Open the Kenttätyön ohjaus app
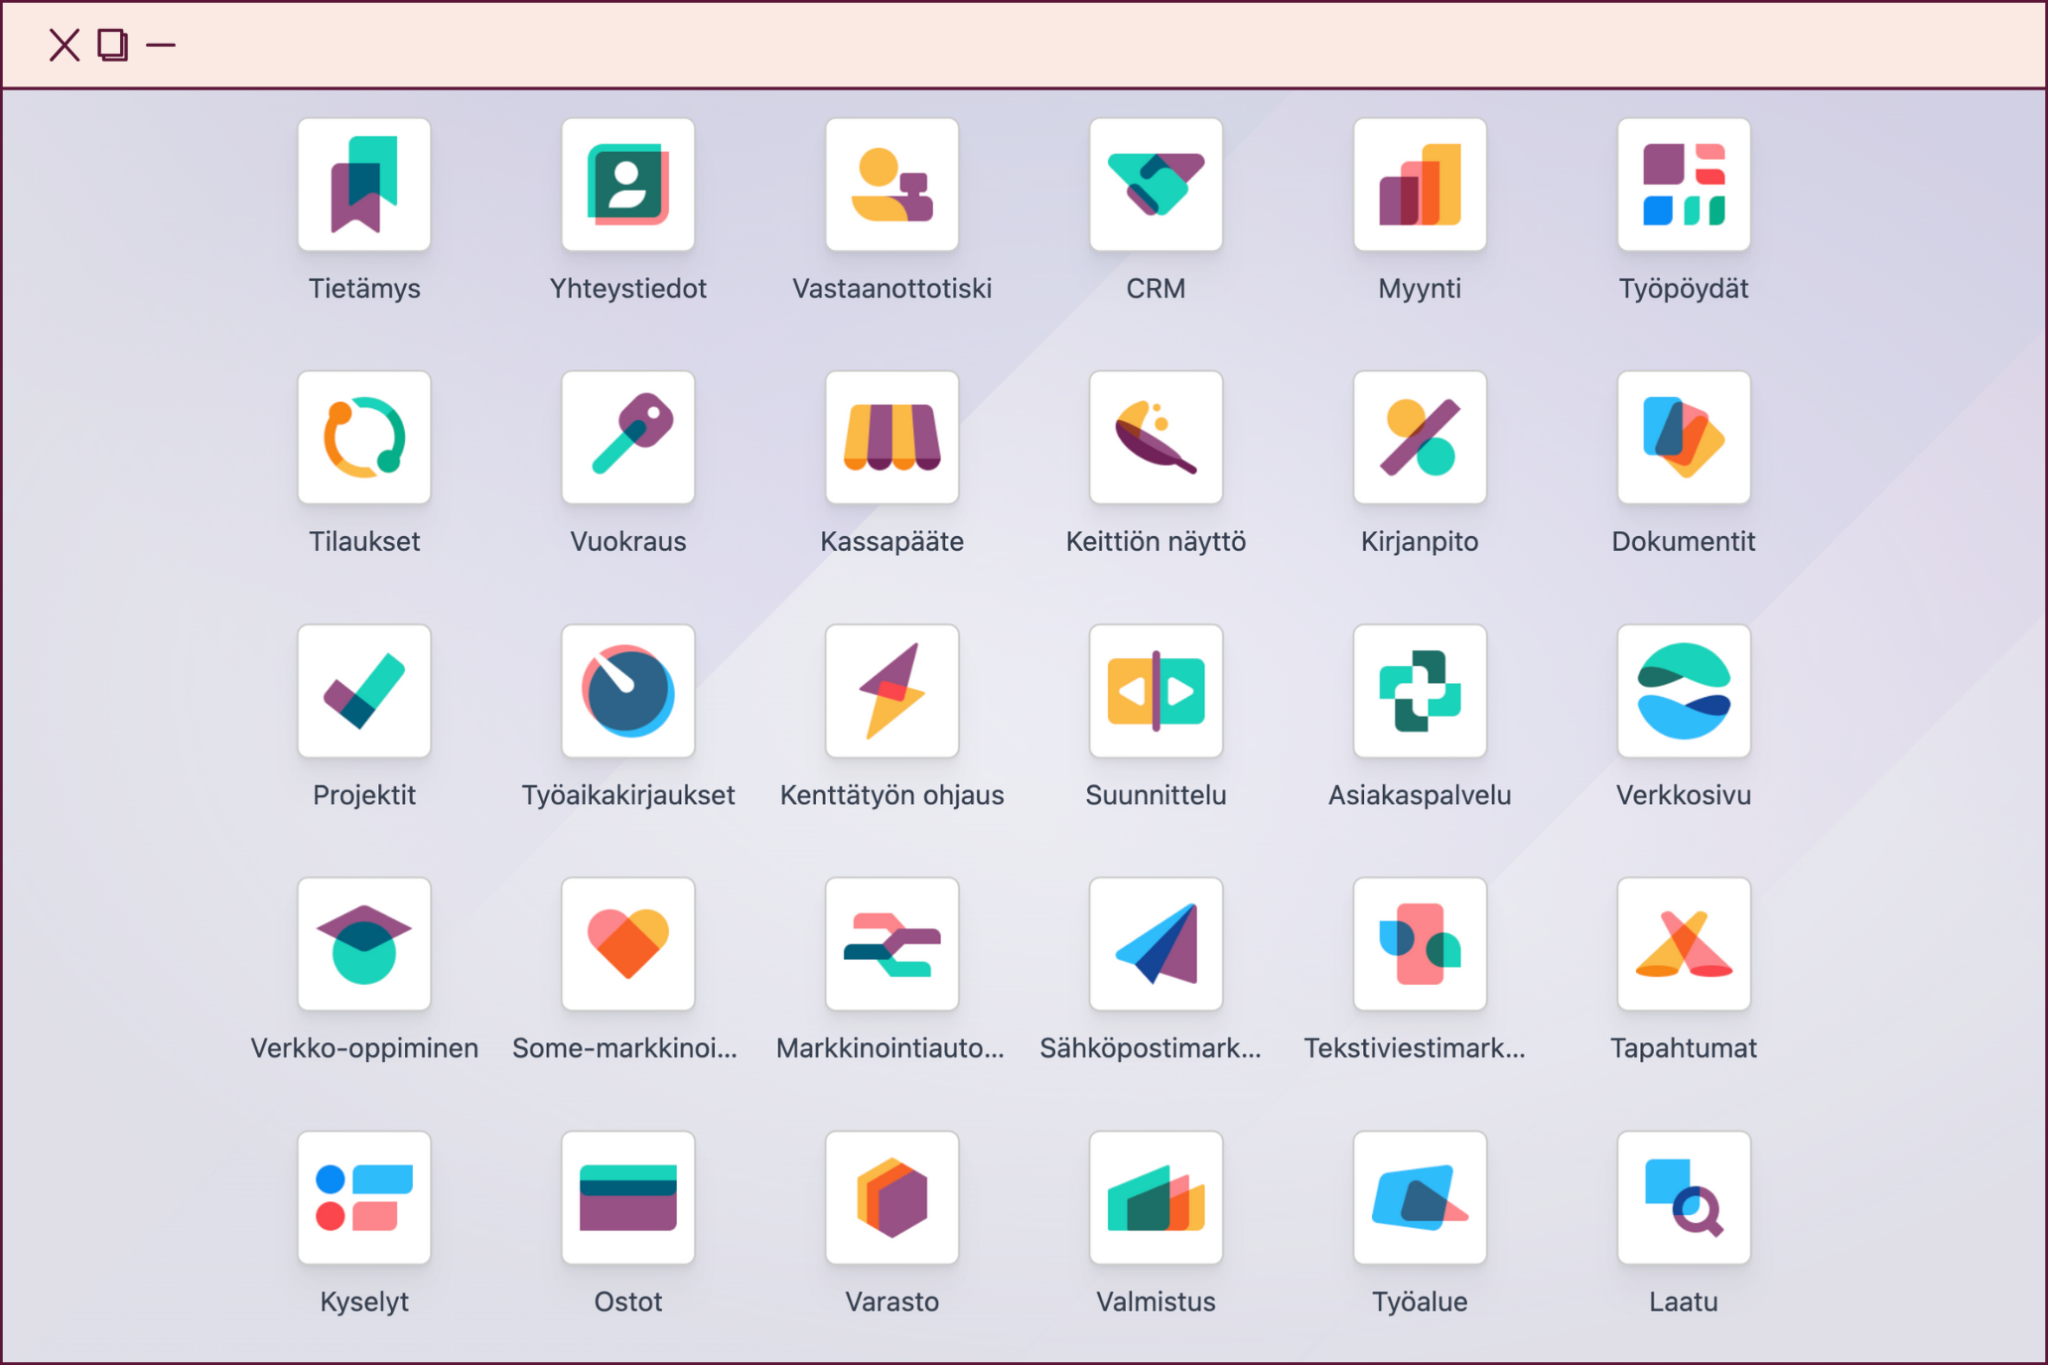Screen dimensions: 2048x1365 coord(891,691)
